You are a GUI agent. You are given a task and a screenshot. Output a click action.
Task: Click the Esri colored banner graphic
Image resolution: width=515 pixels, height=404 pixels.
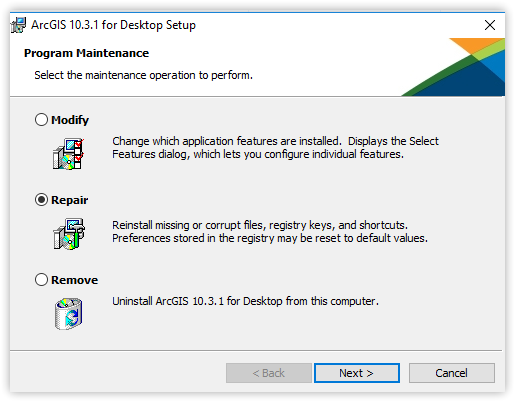pyautogui.click(x=453, y=67)
